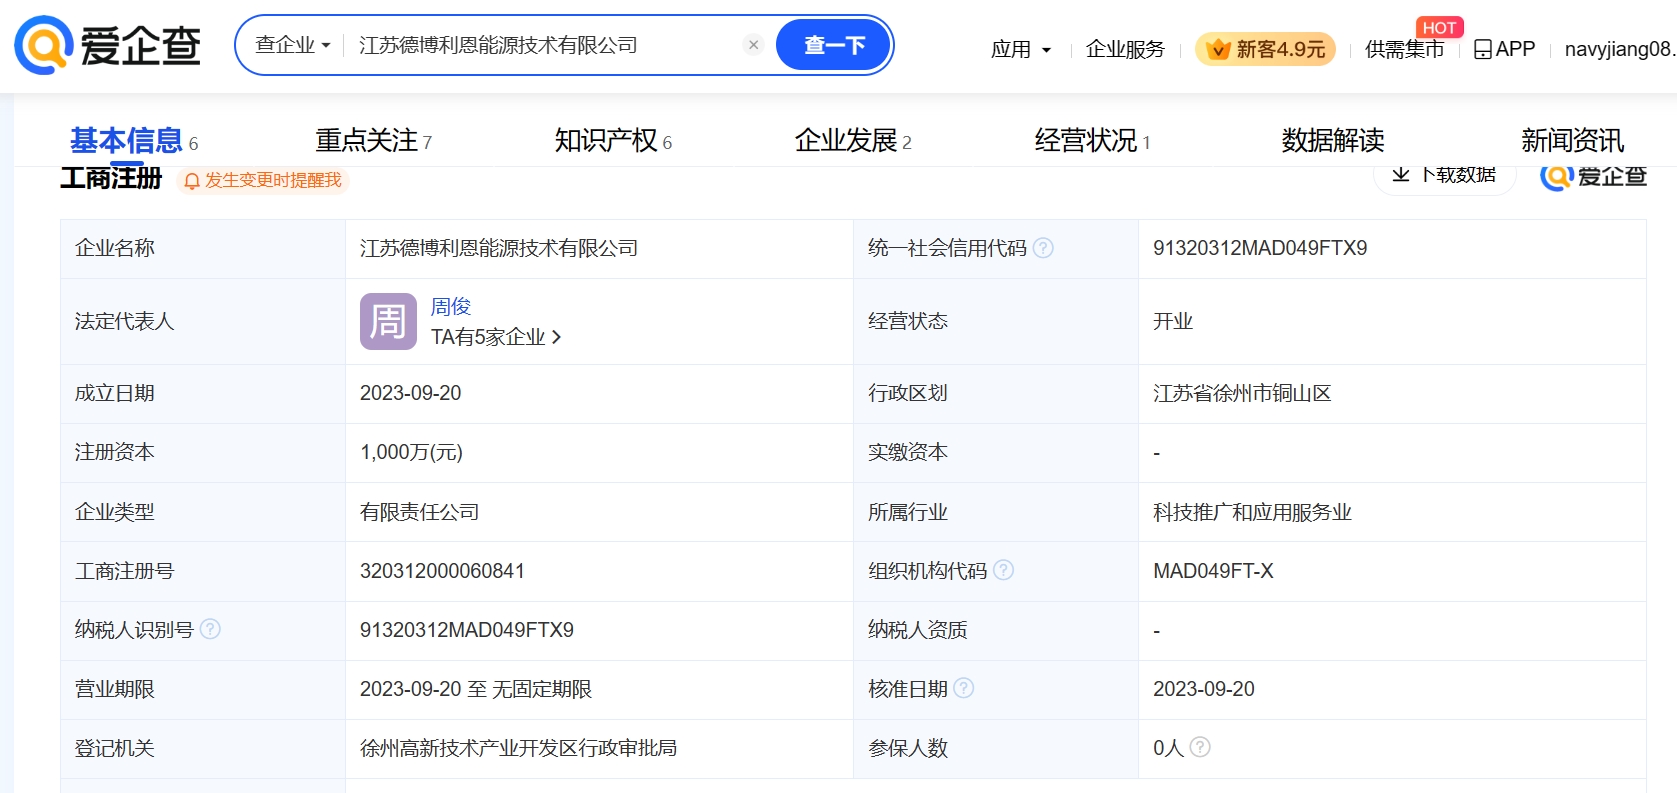Open the 企业服务 link
This screenshot has width=1677, height=793.
tap(1125, 49)
